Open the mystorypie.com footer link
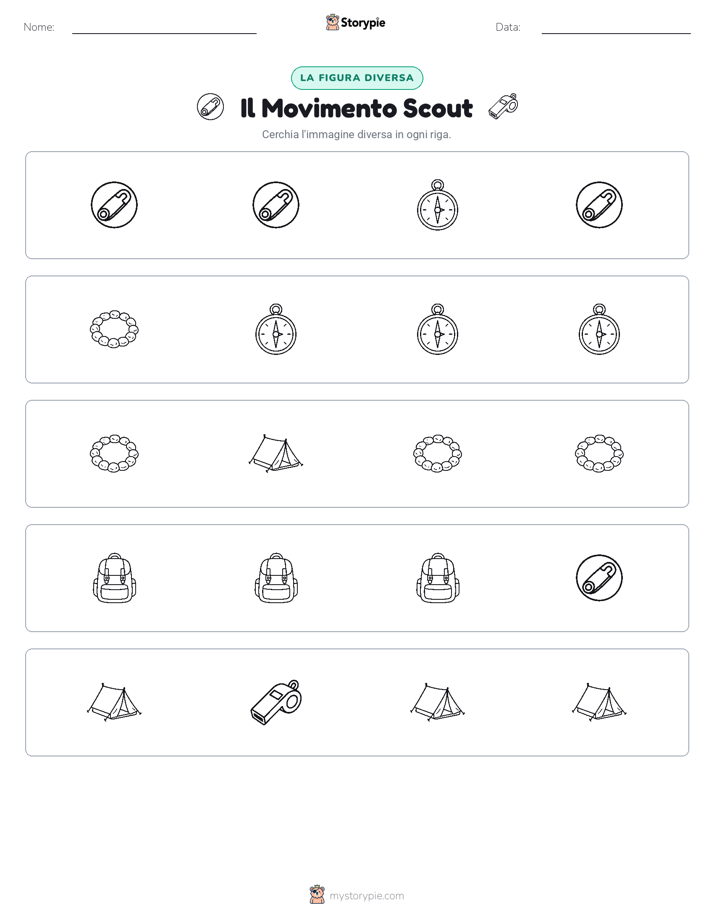Image resolution: width=714 pixels, height=924 pixels. (366, 896)
